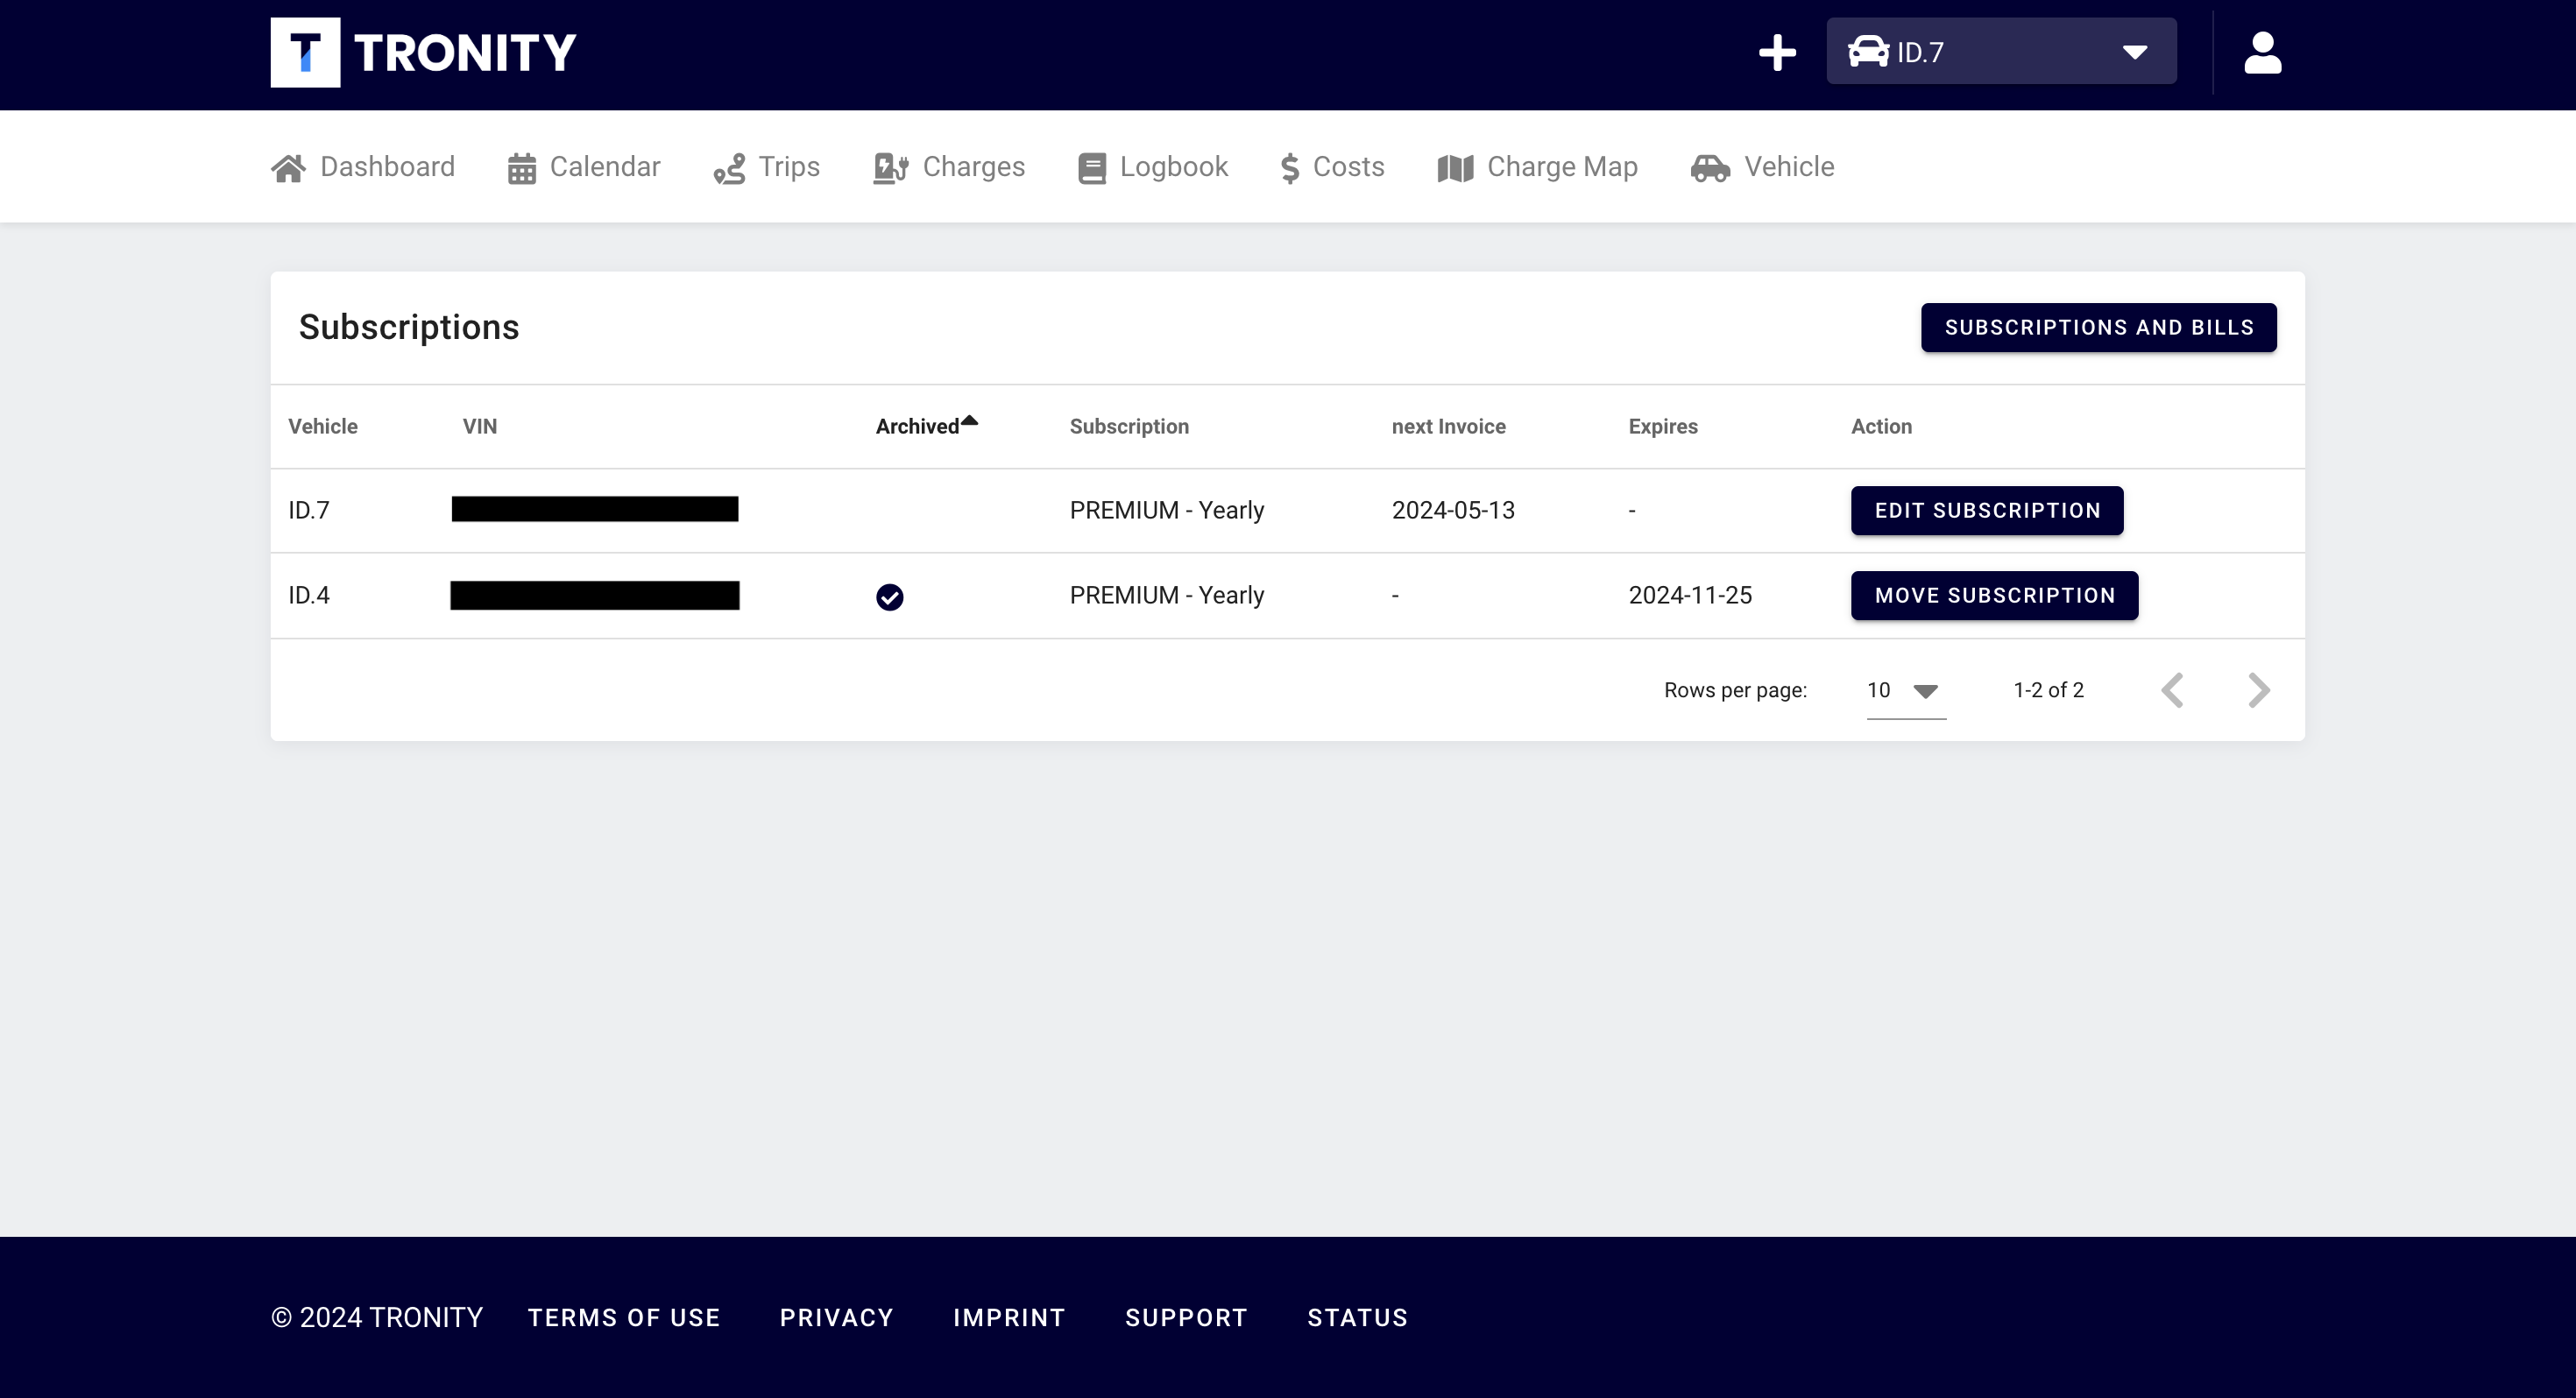The width and height of the screenshot is (2576, 1398).
Task: View the Charge Map tab
Action: coord(1537,167)
